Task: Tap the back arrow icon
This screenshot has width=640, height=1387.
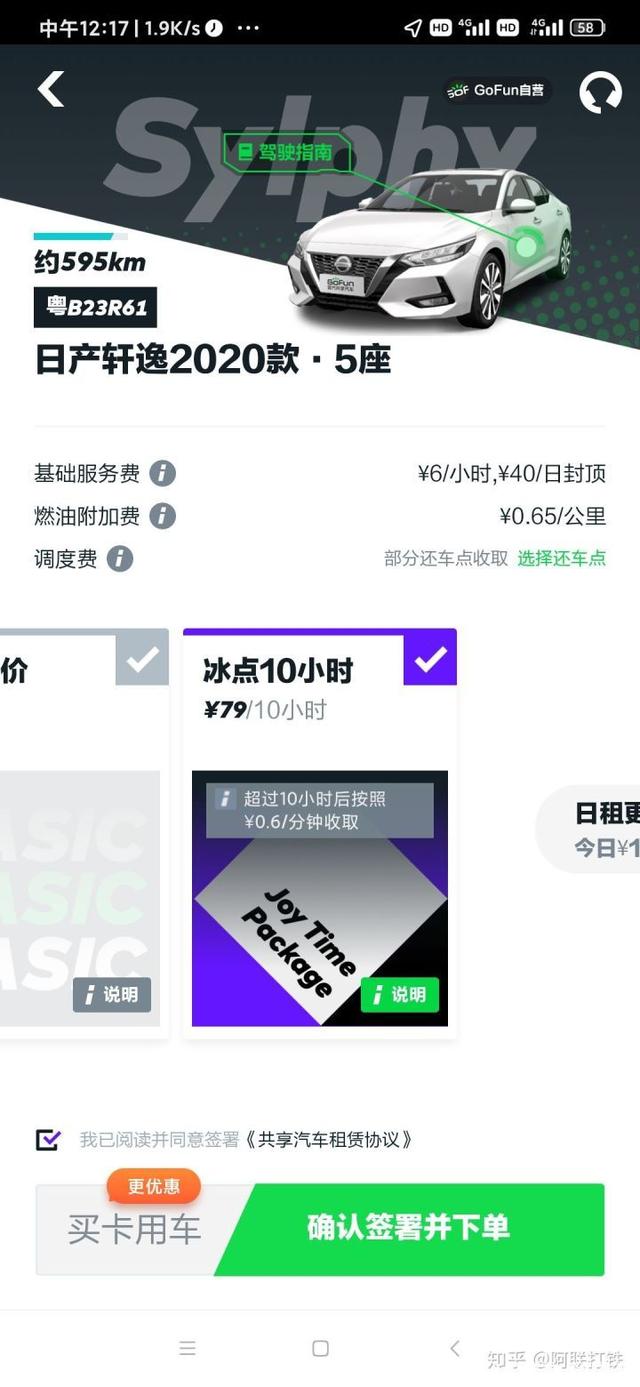Action: (x=51, y=89)
